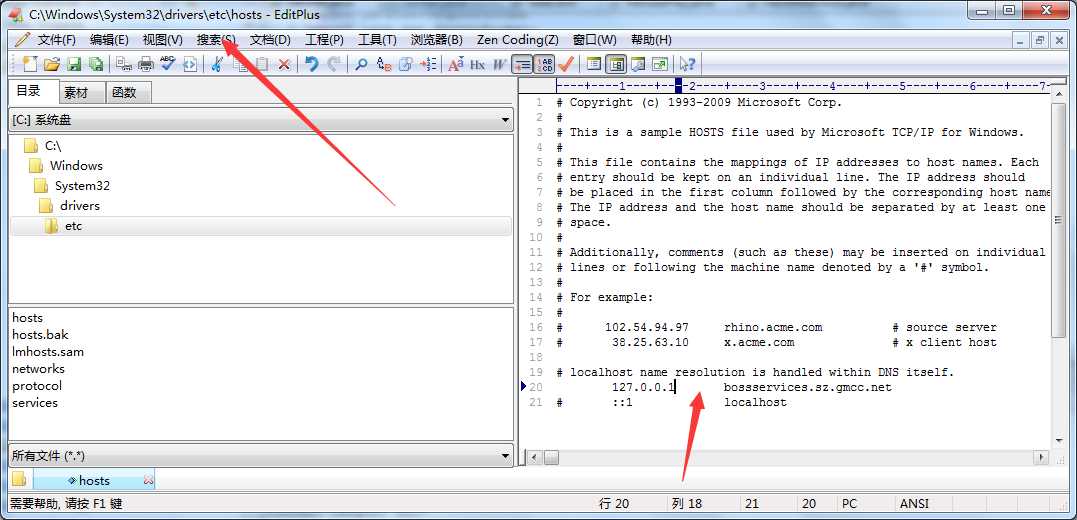
Task: Toggle the Auto Indent button
Action: click(522, 65)
